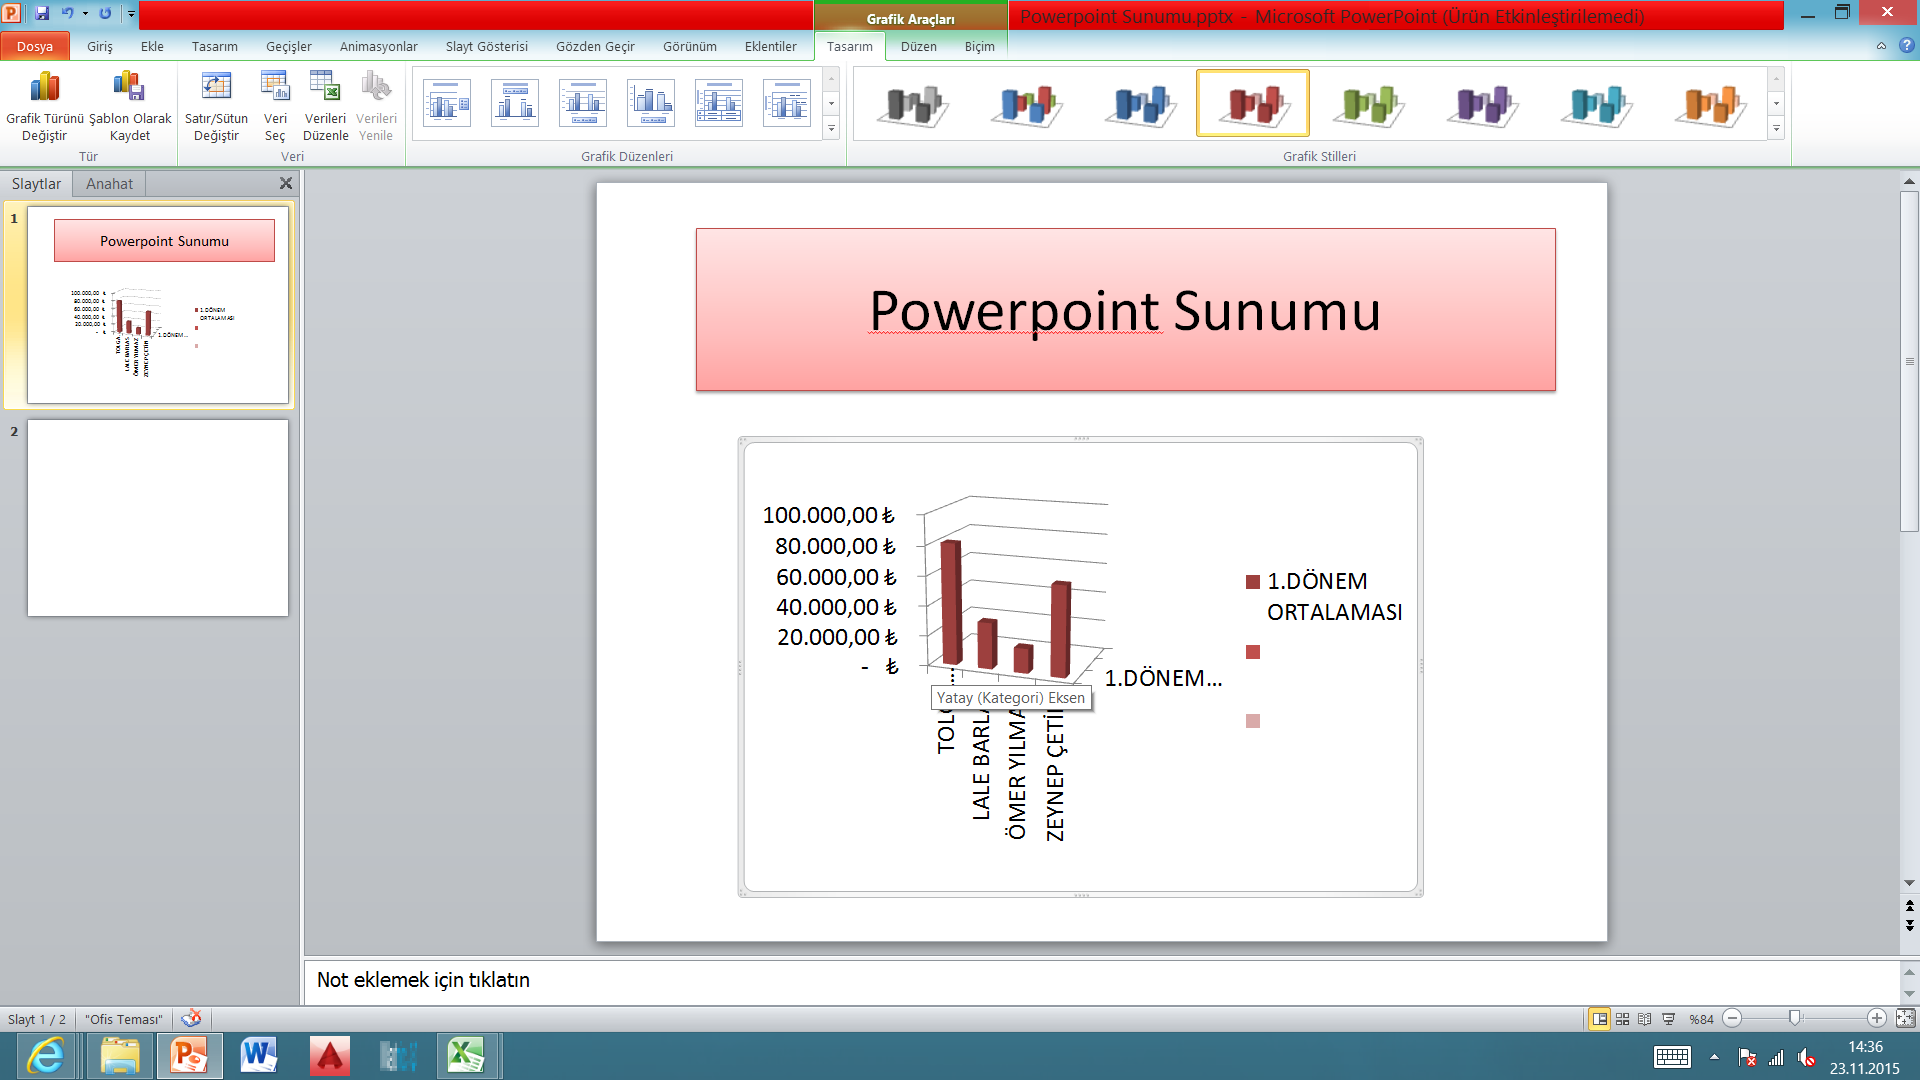Image resolution: width=1920 pixels, height=1080 pixels.
Task: Select the third chart layout thumbnail
Action: click(583, 103)
